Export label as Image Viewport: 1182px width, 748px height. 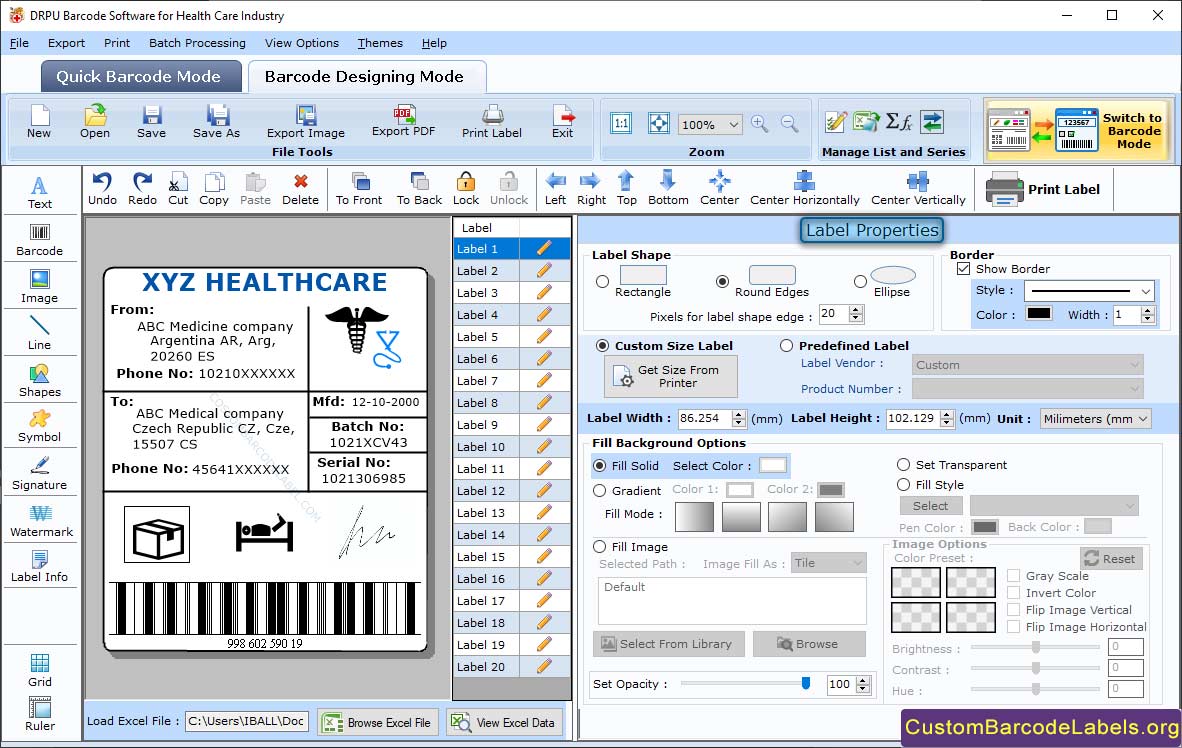coord(305,121)
